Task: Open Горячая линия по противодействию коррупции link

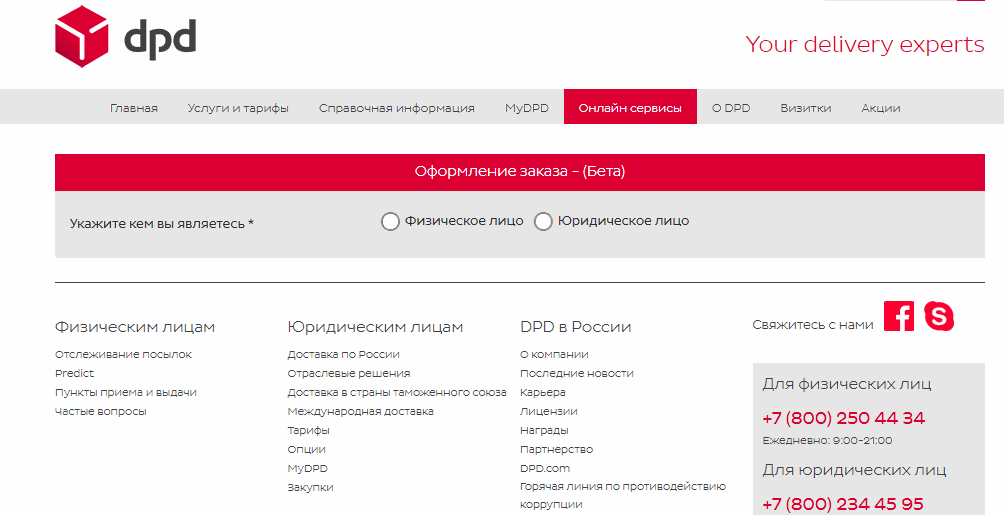Action: pyautogui.click(x=623, y=496)
